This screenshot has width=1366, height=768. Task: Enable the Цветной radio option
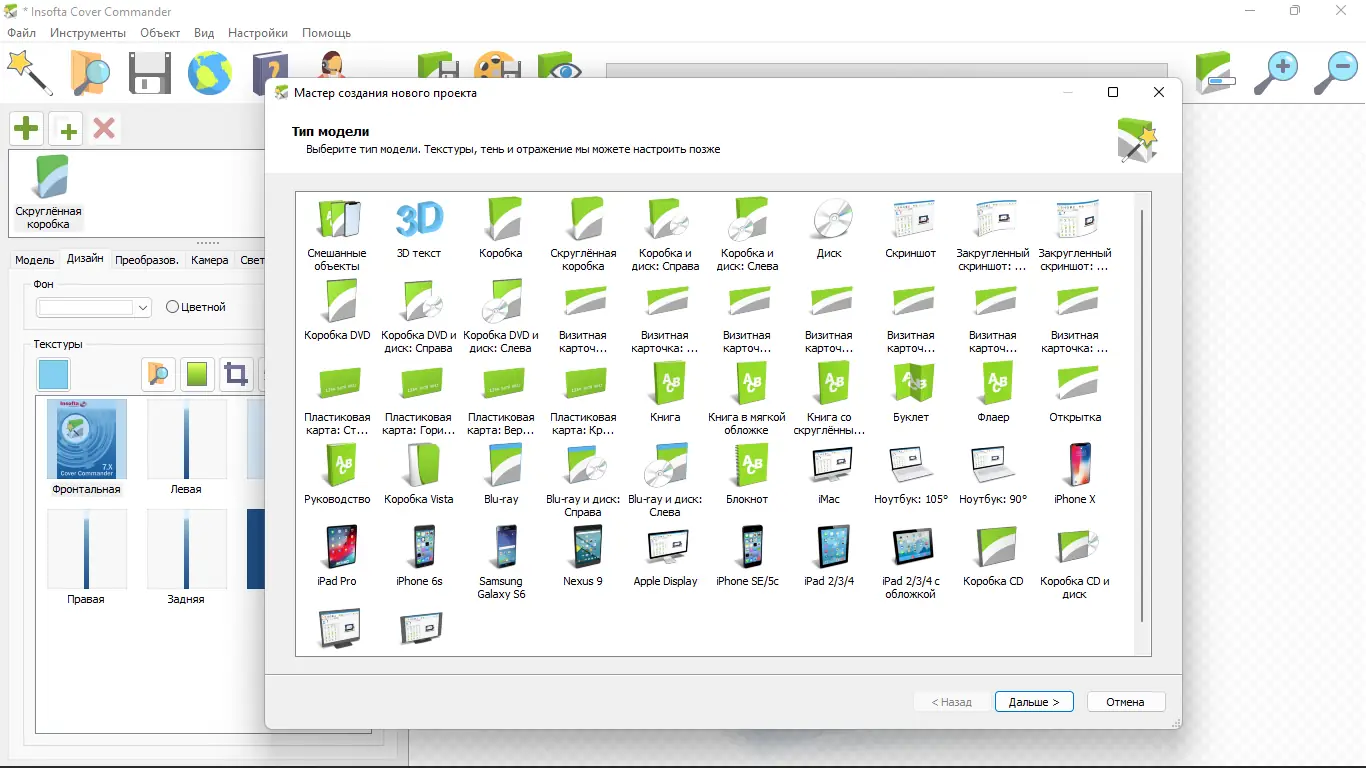[196, 307]
